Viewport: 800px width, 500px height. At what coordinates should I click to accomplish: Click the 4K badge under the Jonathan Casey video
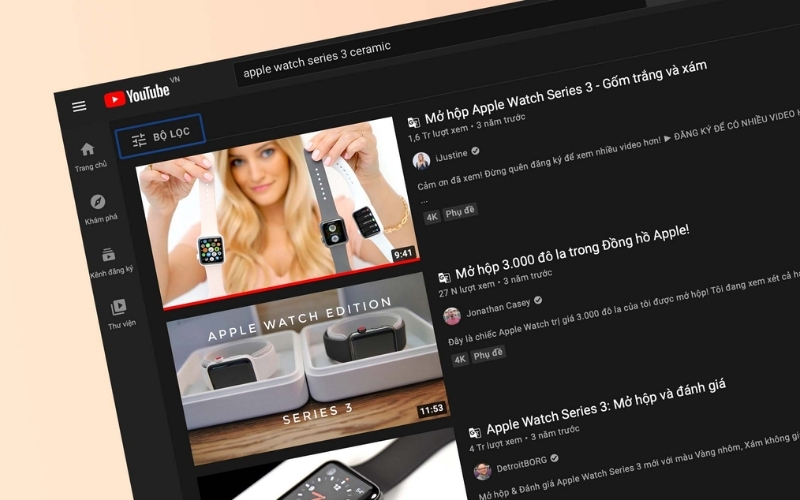(x=460, y=359)
